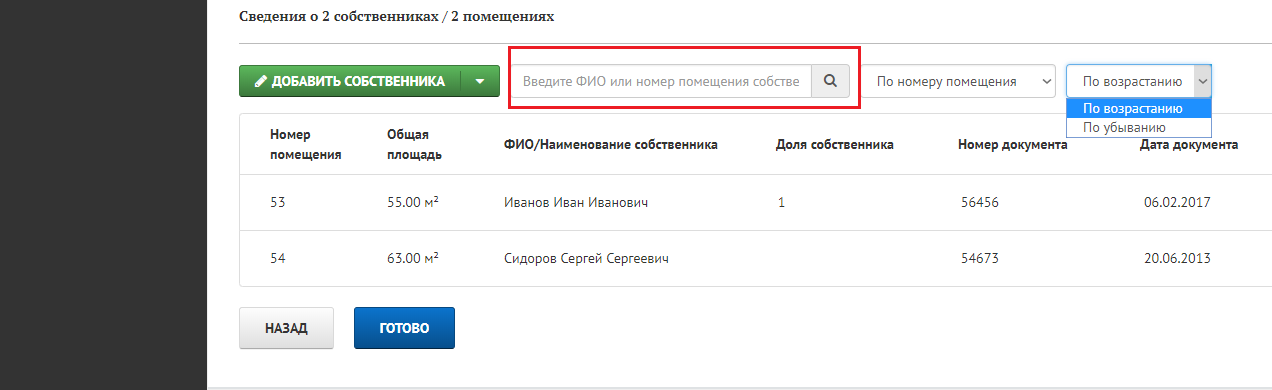This screenshot has width=1272, height=390.
Task: Click the 63.00 м² area cell
Action: click(414, 258)
